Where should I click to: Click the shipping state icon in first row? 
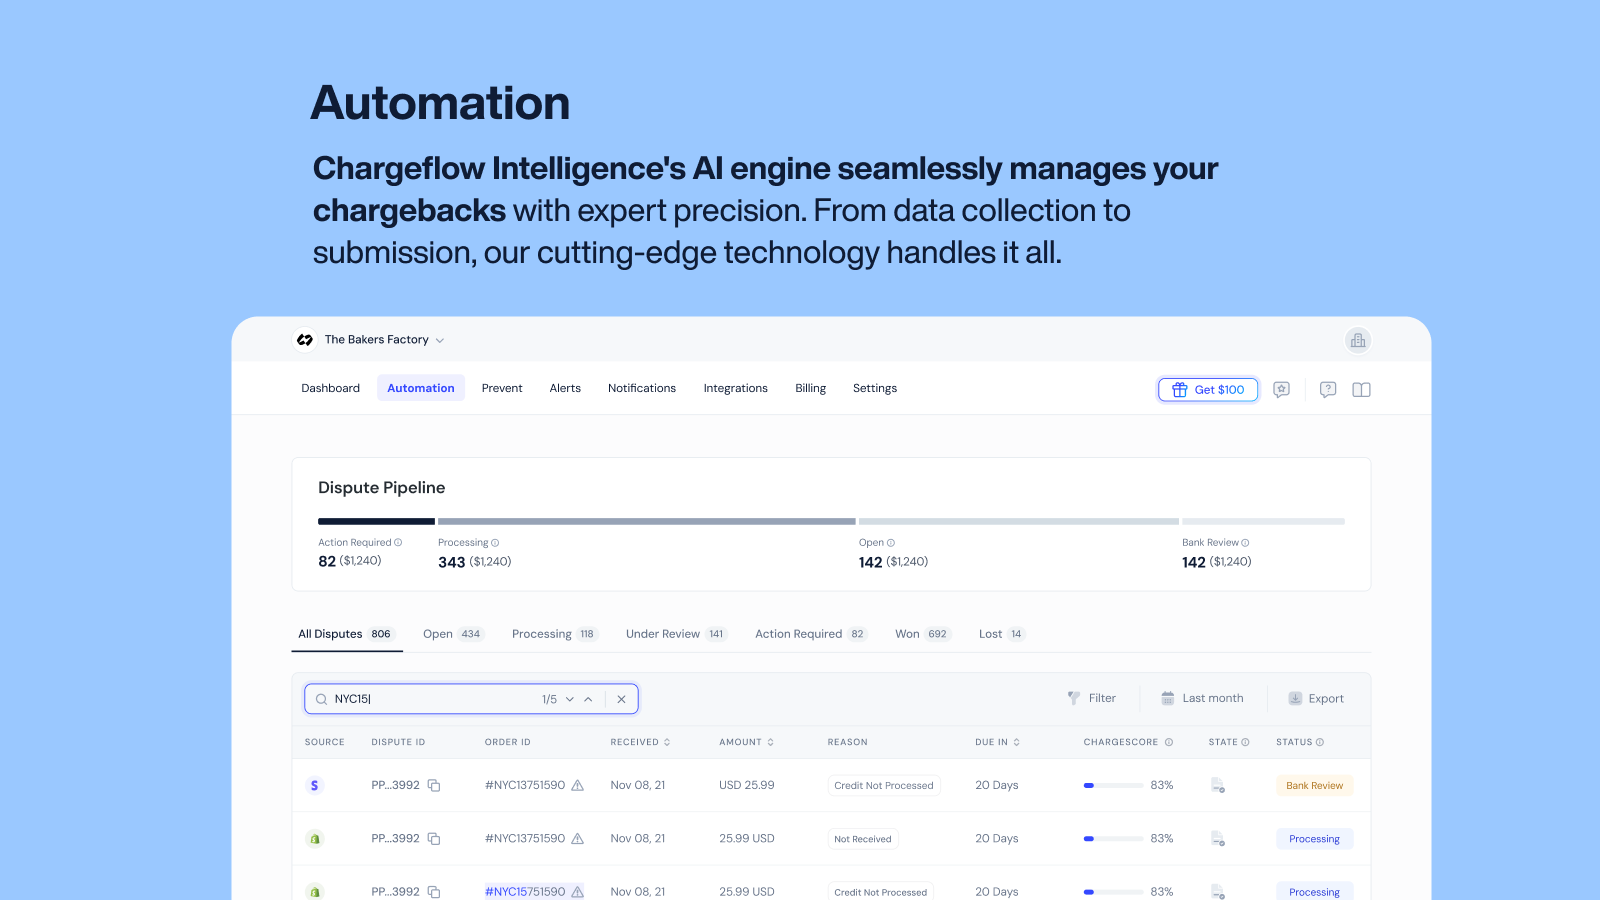click(x=1217, y=786)
